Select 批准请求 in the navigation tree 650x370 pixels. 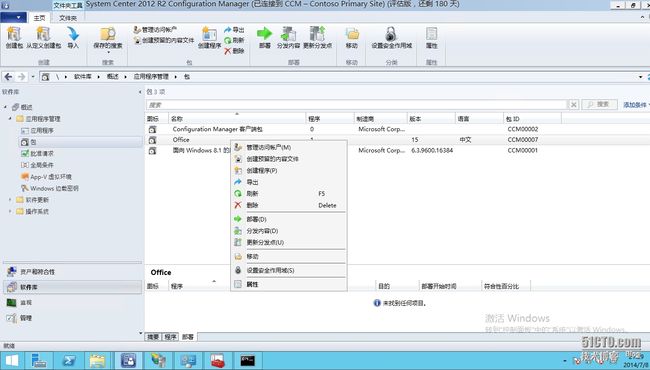click(x=37, y=154)
